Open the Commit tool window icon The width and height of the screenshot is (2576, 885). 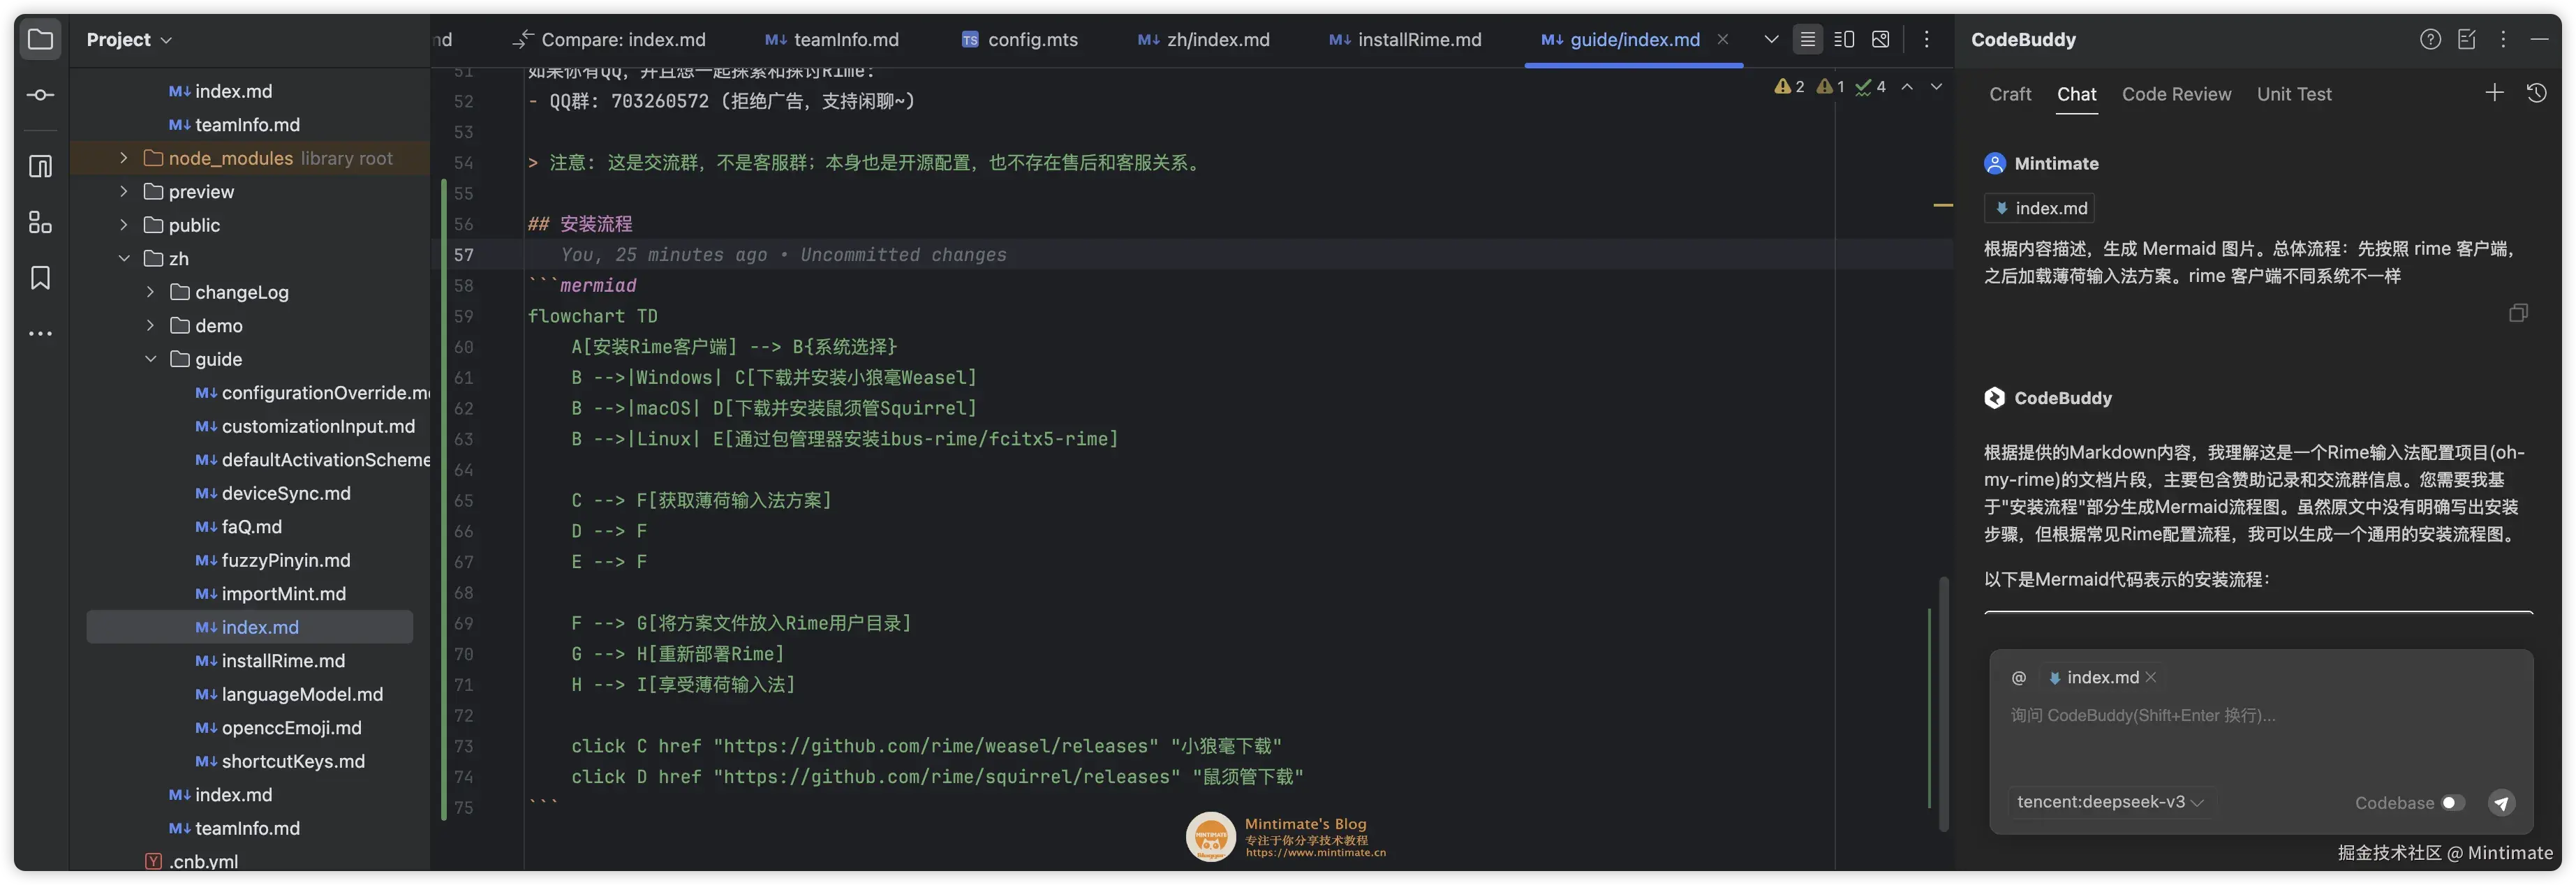(x=40, y=95)
